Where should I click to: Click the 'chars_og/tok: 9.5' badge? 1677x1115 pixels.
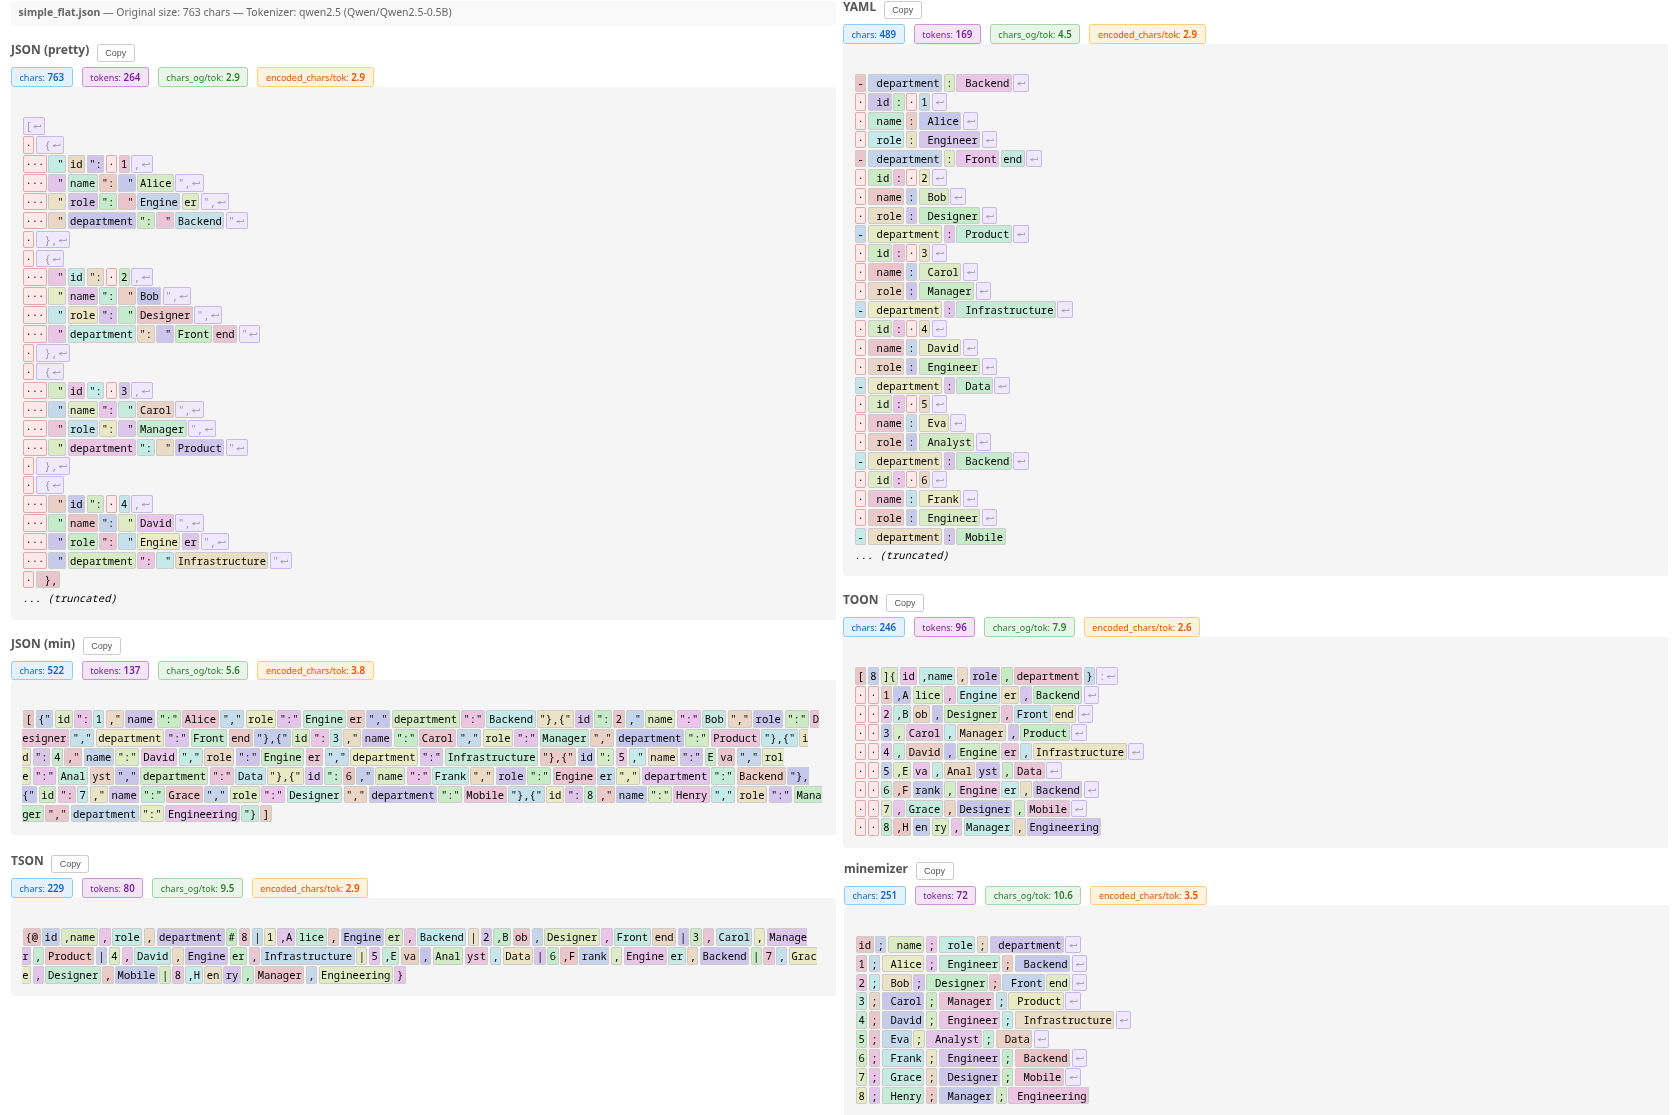(197, 888)
